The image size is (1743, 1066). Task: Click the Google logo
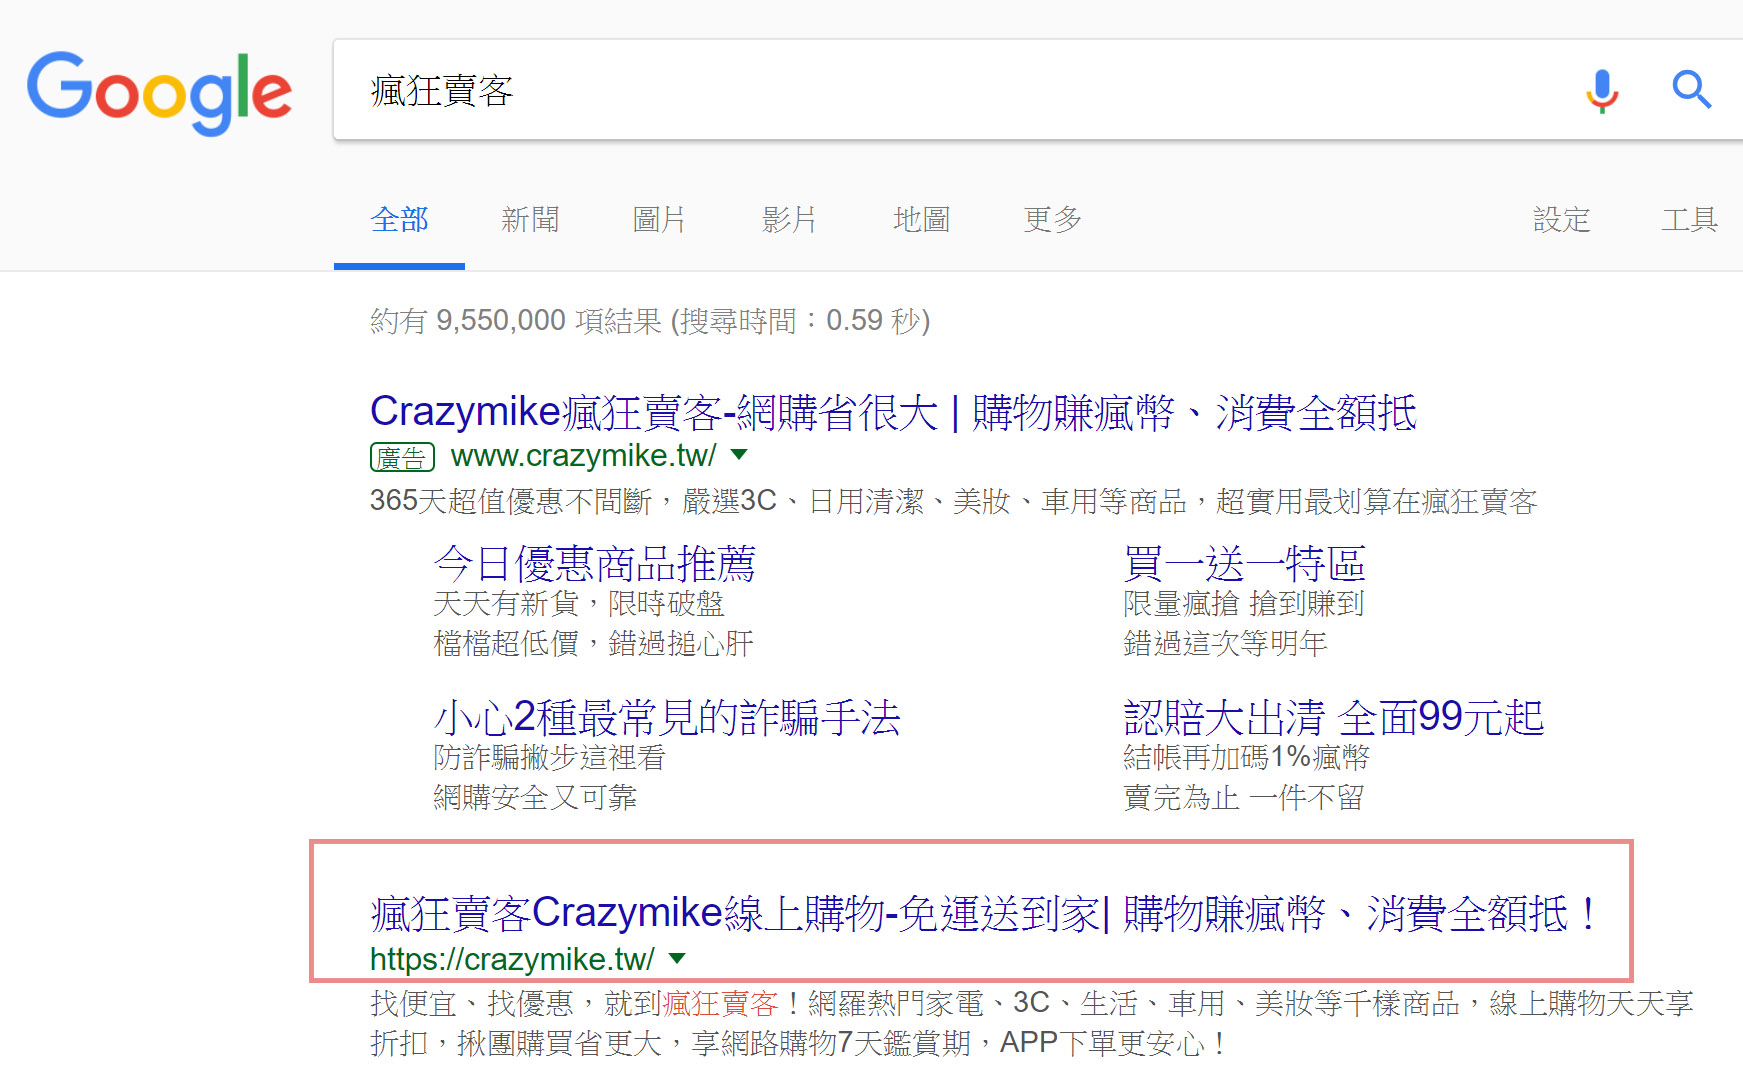tap(159, 92)
